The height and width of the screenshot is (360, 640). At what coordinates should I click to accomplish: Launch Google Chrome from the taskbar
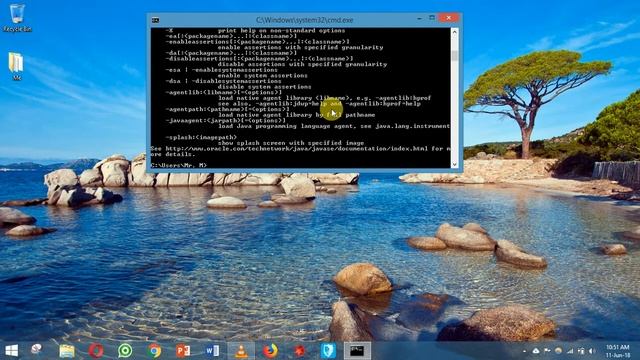tap(154, 351)
